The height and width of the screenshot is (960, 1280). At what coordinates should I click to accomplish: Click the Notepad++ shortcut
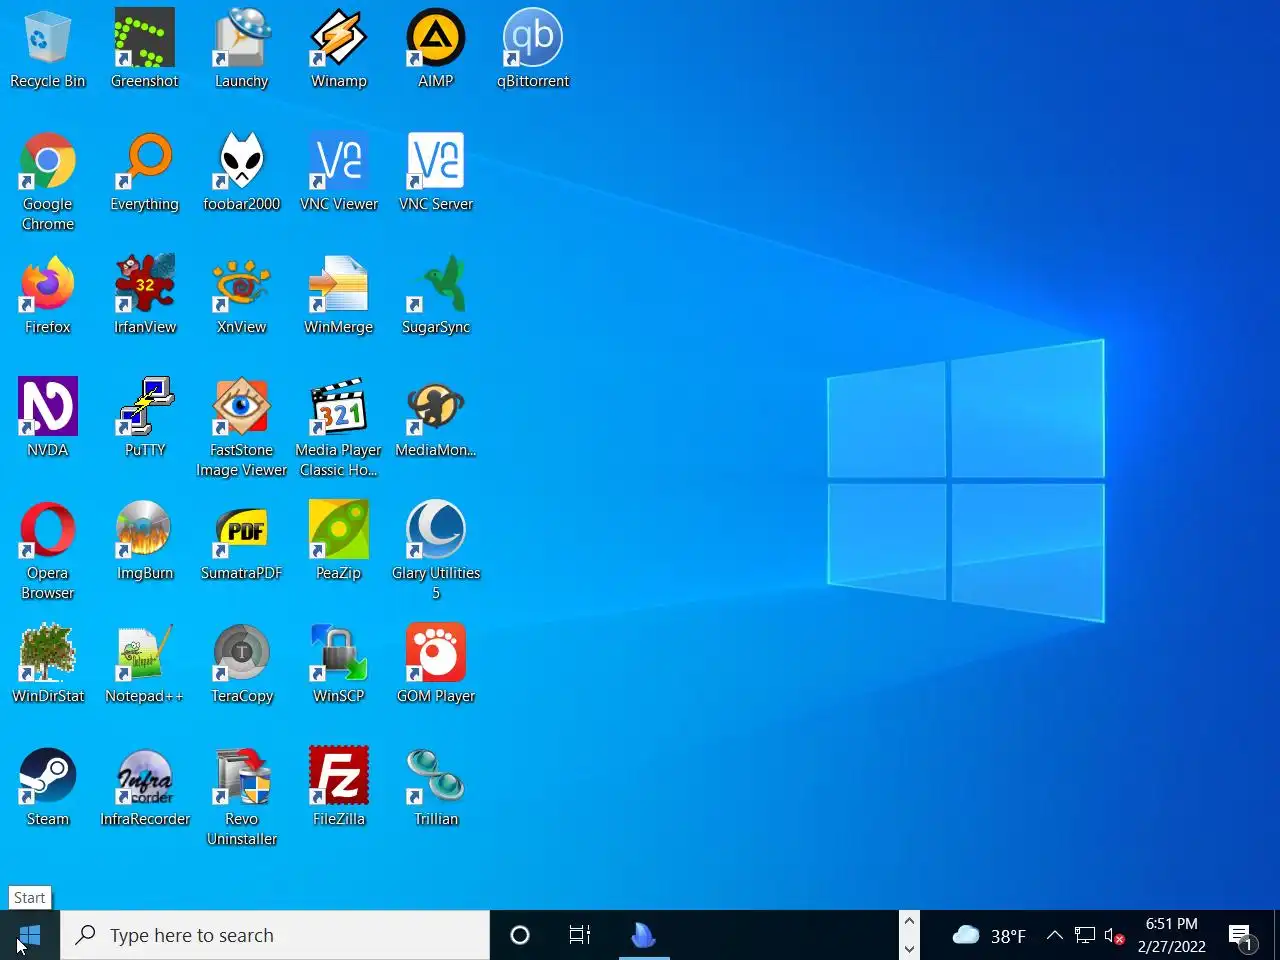144,664
